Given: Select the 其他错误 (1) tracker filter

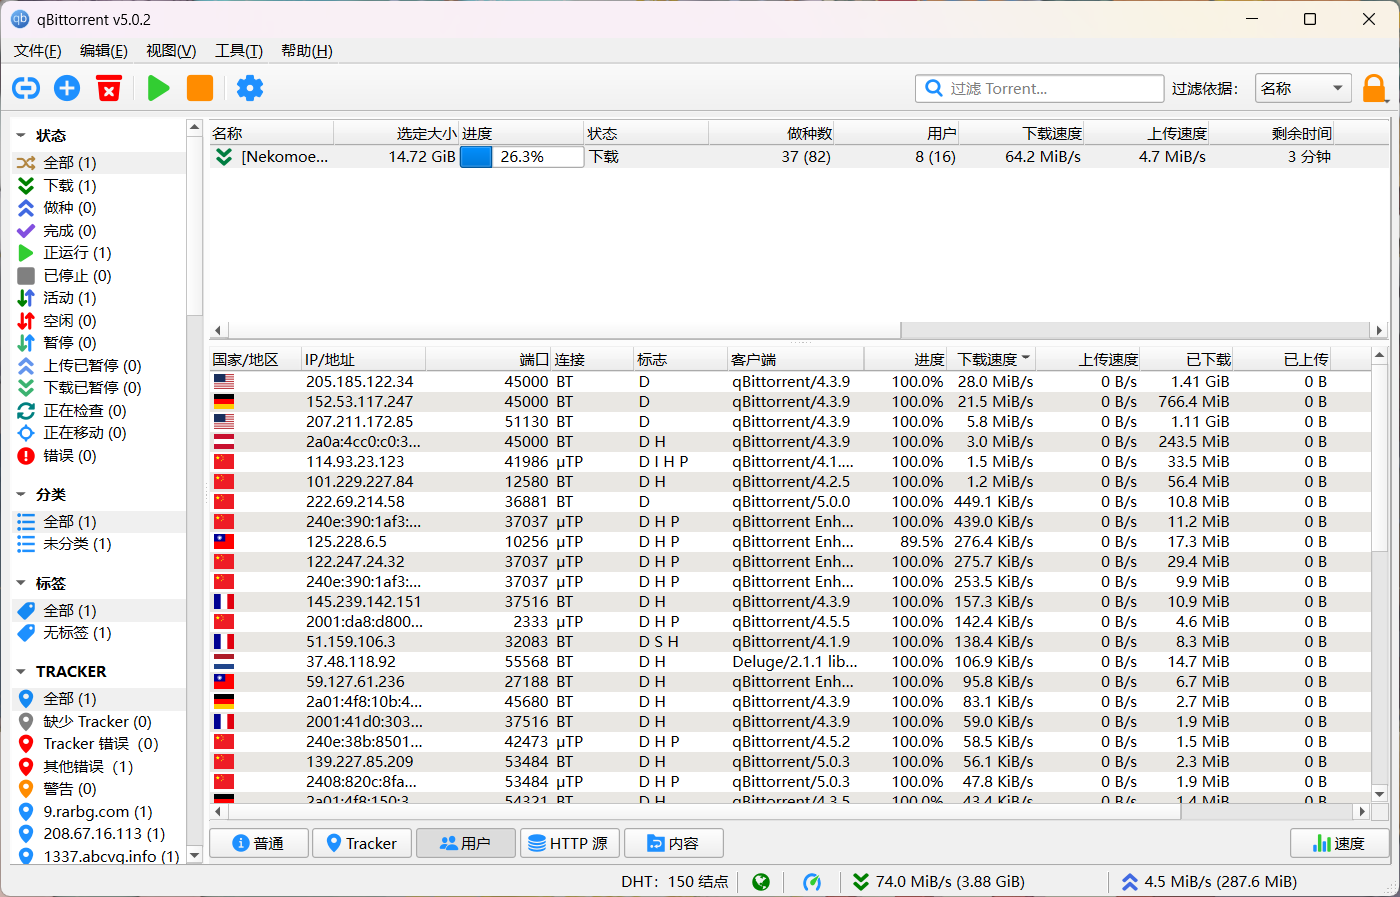Looking at the screenshot, I should coord(100,766).
